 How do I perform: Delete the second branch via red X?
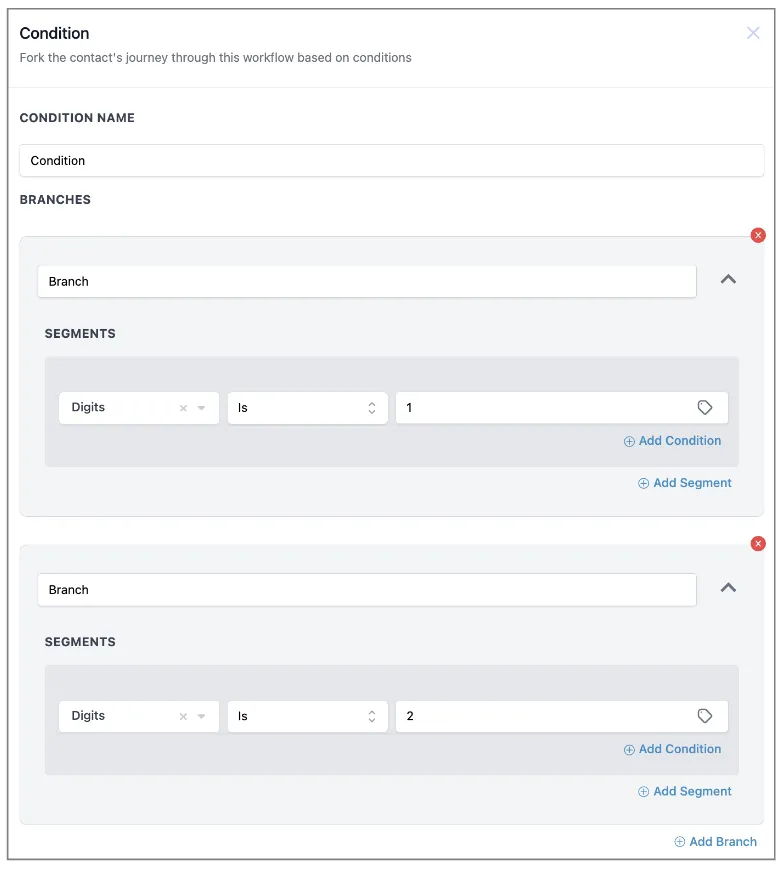[x=758, y=543]
